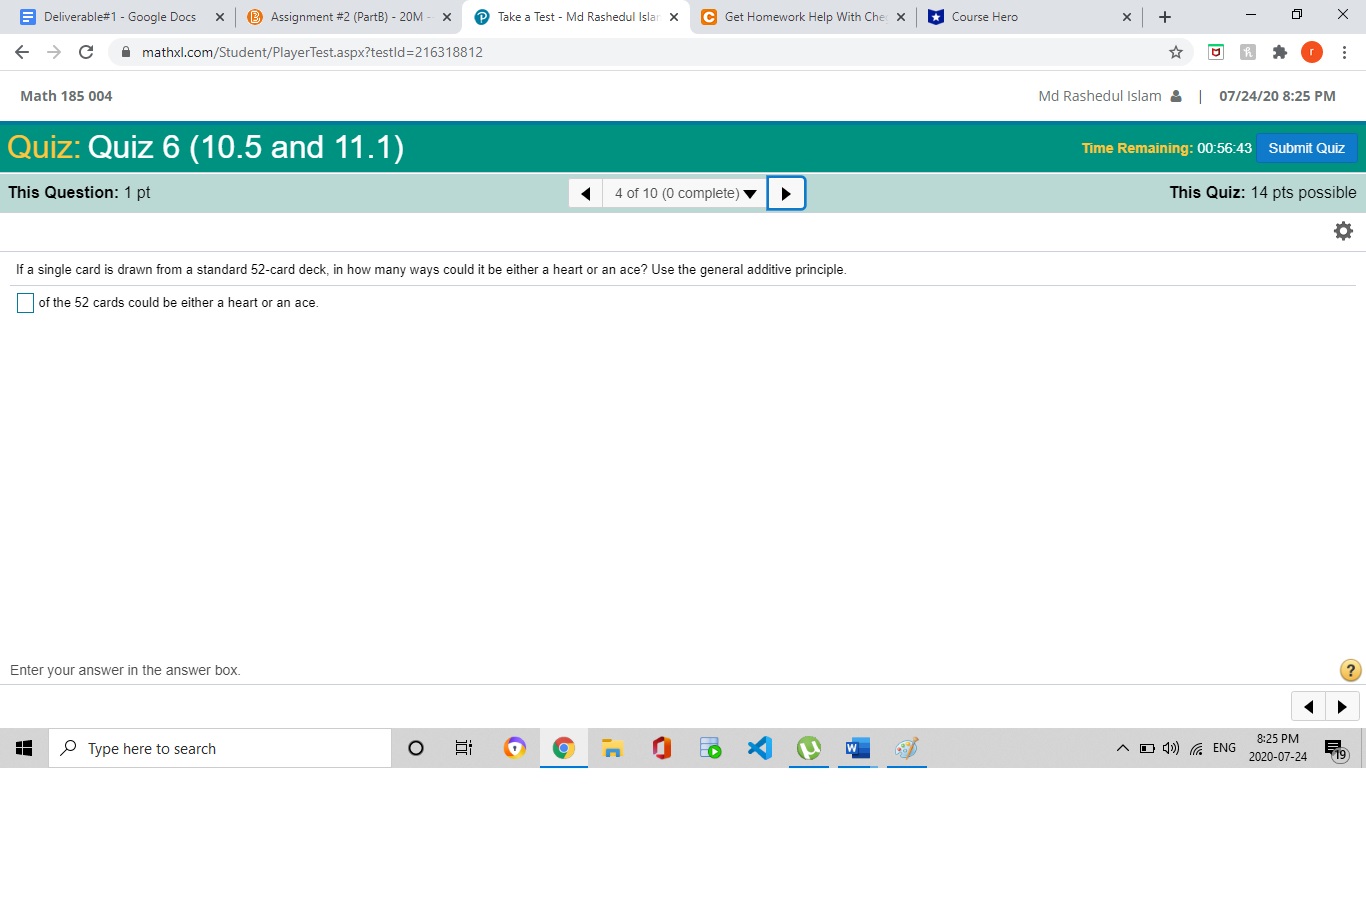The height and width of the screenshot is (912, 1366).
Task: Click the Wi-Fi network tray icon
Action: [x=1196, y=747]
